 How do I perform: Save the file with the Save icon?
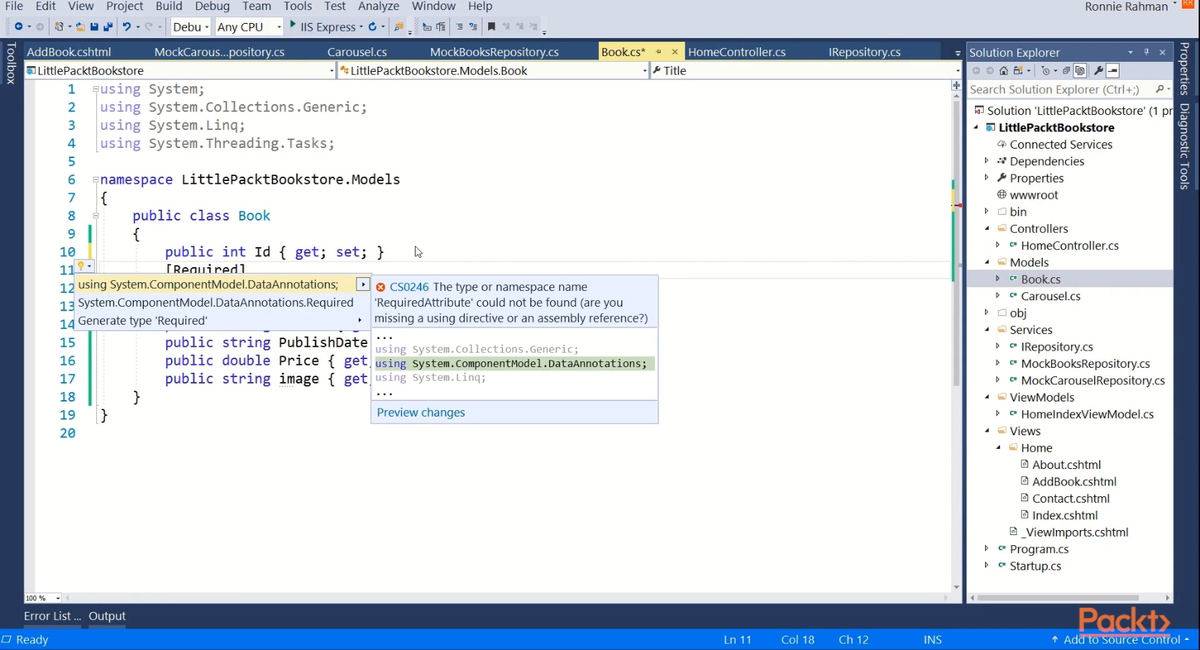point(94,27)
